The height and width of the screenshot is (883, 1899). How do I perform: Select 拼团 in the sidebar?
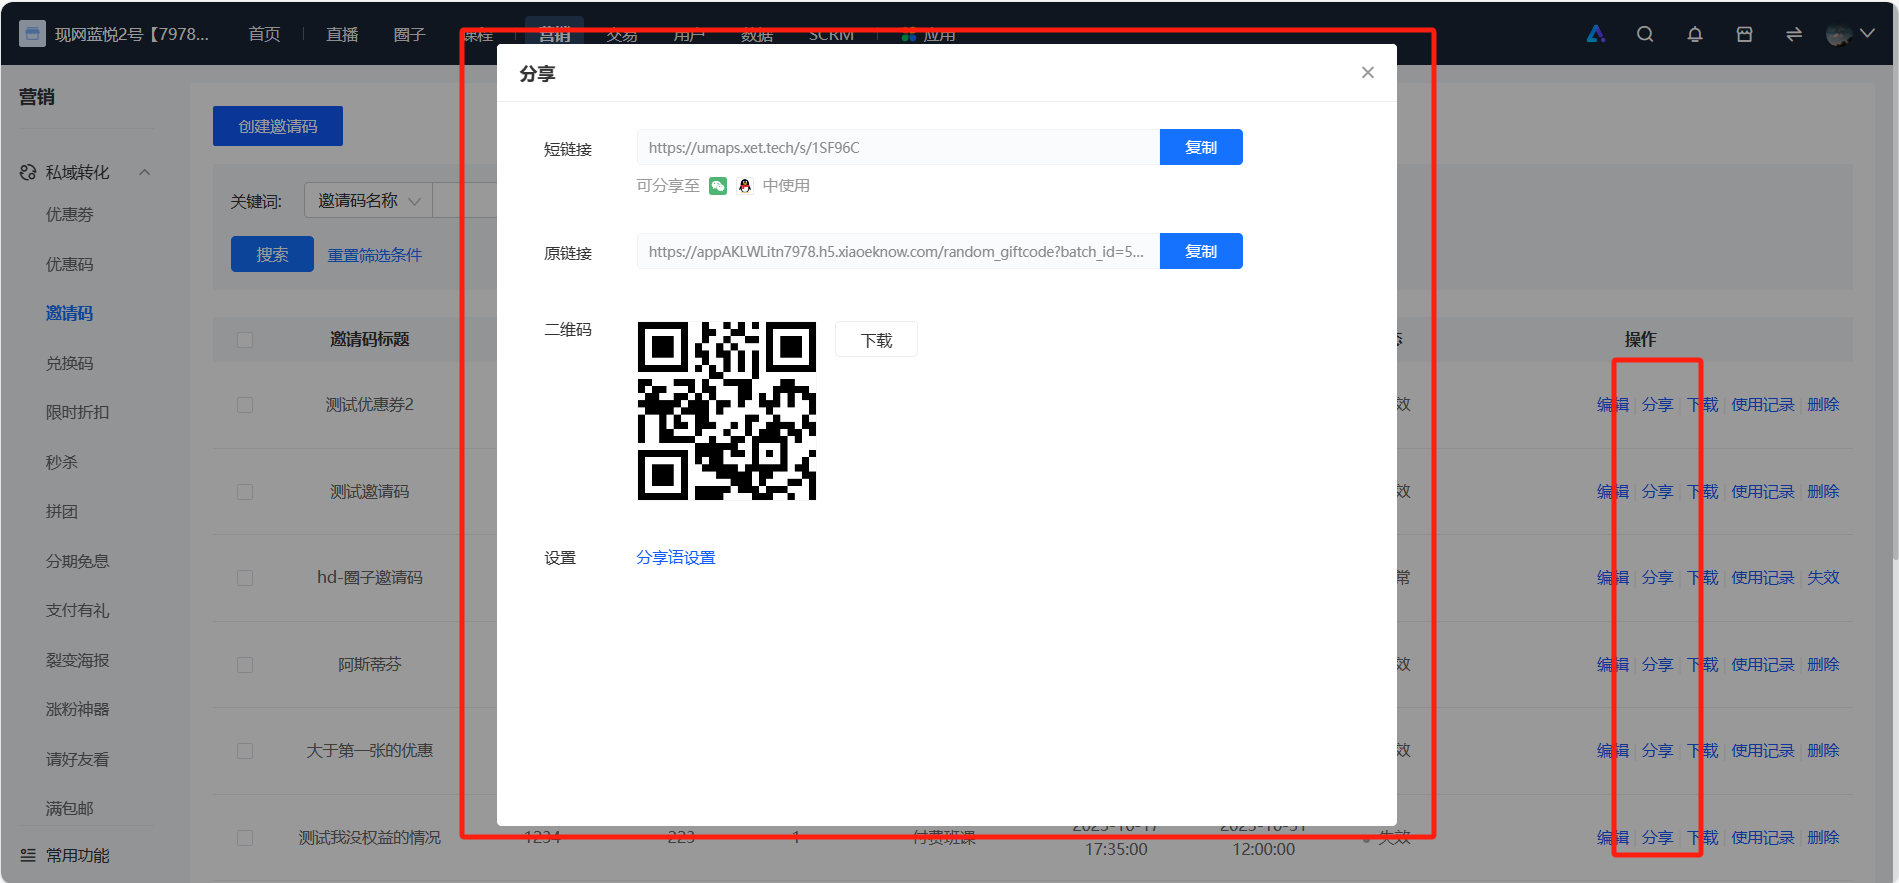[x=61, y=511]
